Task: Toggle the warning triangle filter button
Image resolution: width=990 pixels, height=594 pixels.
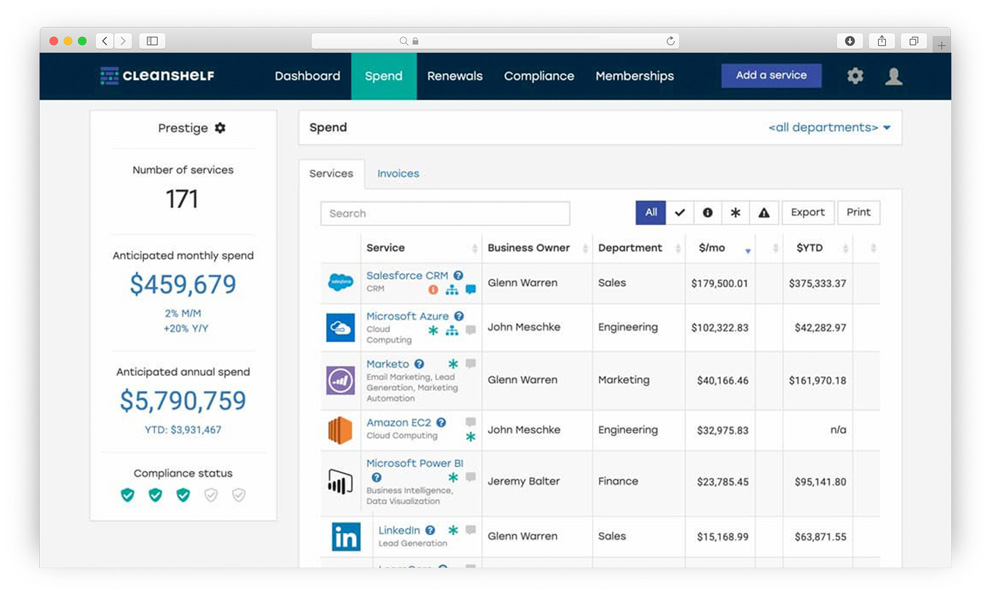Action: pyautogui.click(x=764, y=213)
